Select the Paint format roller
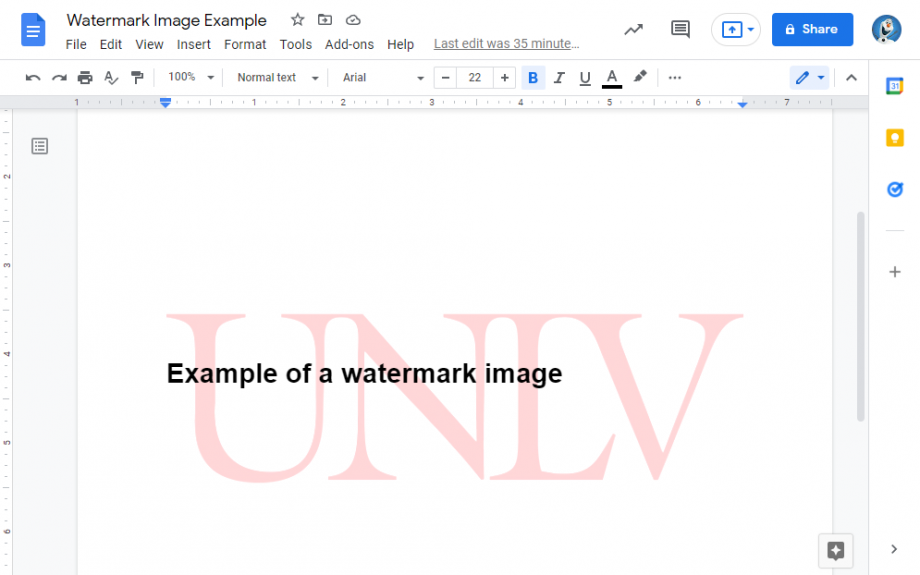 [137, 77]
